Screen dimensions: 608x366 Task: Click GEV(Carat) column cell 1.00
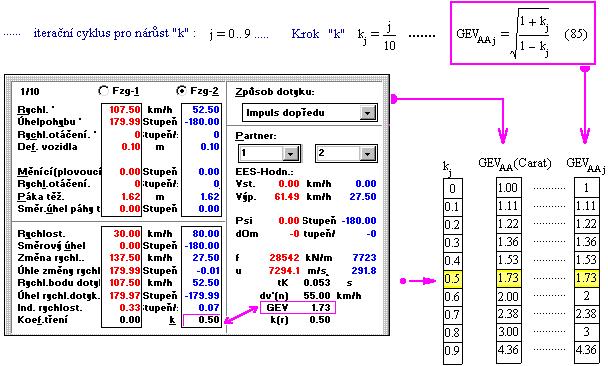(508, 188)
